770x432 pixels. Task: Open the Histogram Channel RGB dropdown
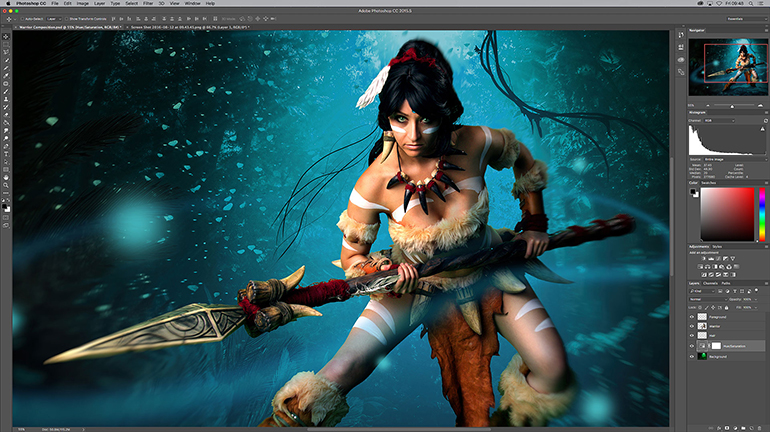point(719,121)
